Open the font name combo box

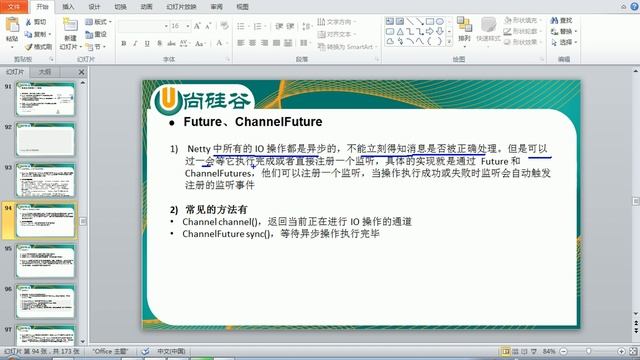coord(143,26)
